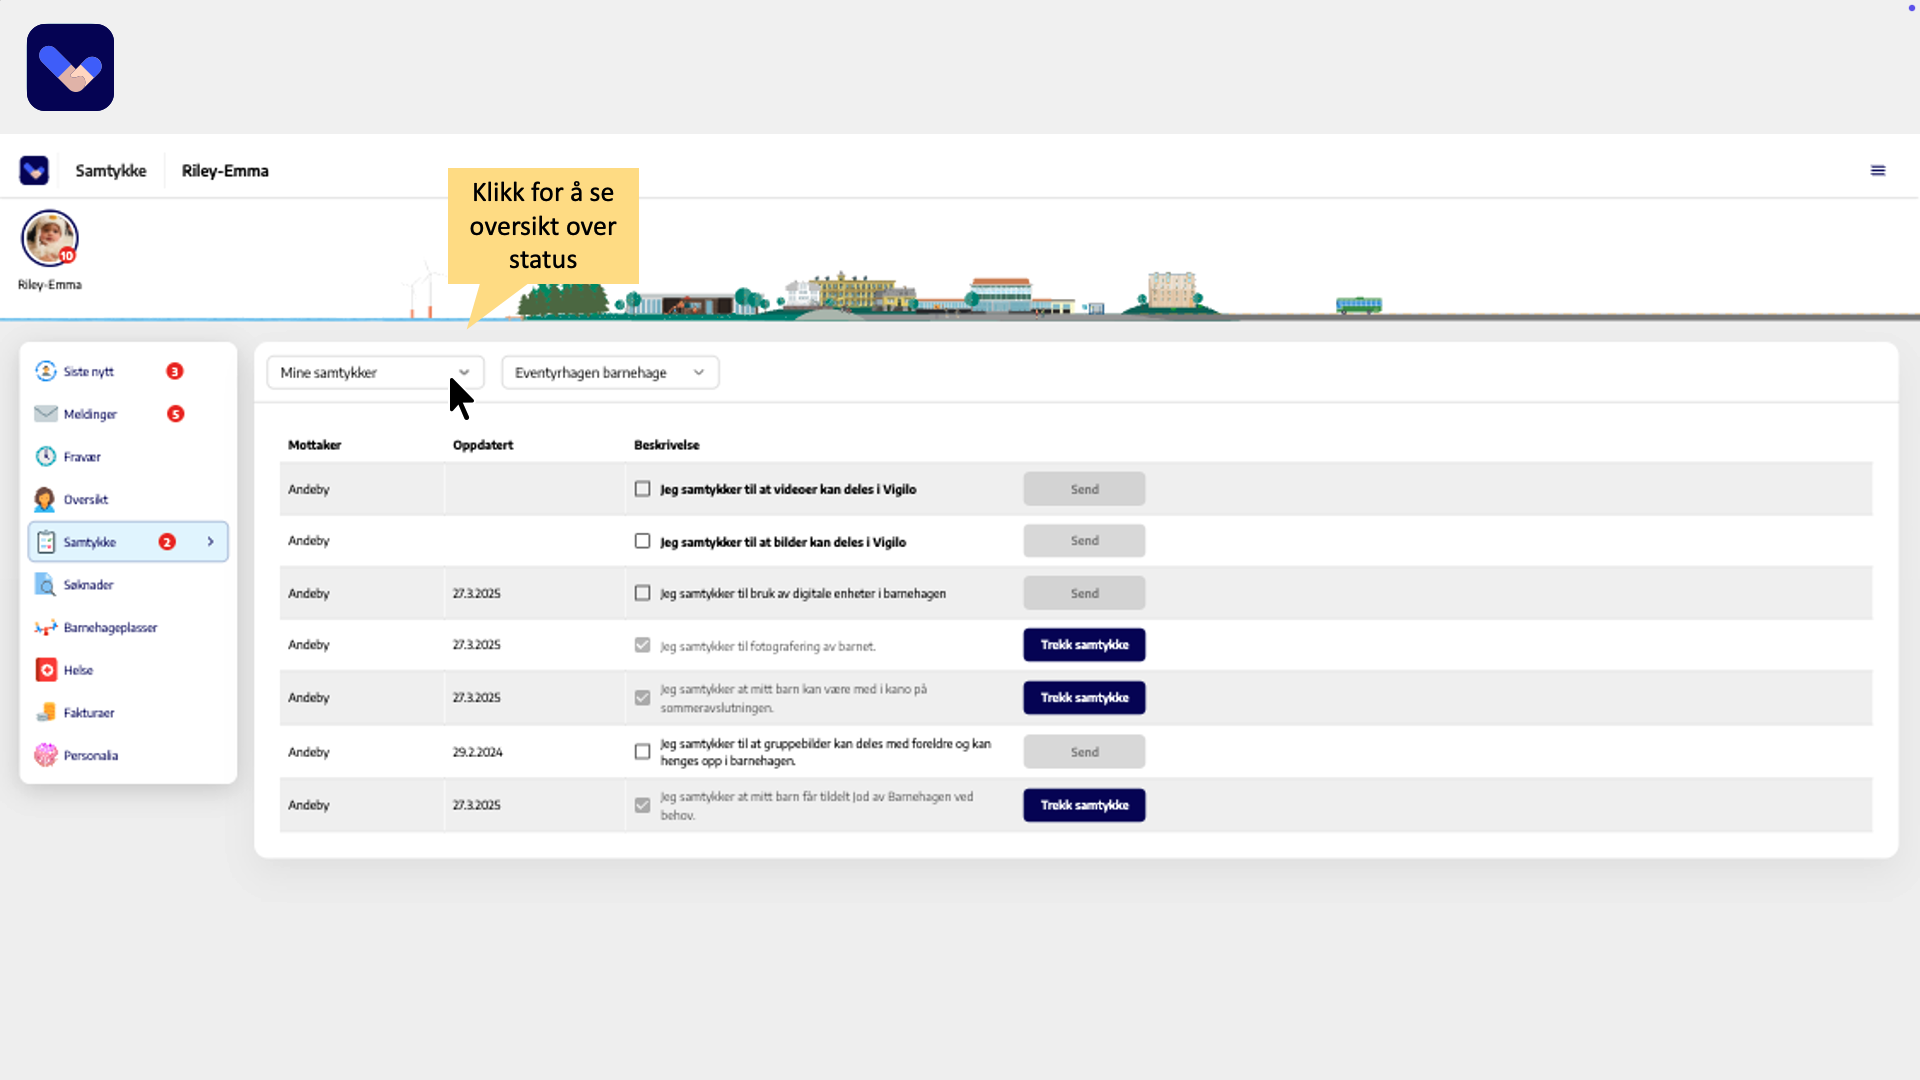
Task: Click Riley-Emma's profile photo thumbnail
Action: 49,238
